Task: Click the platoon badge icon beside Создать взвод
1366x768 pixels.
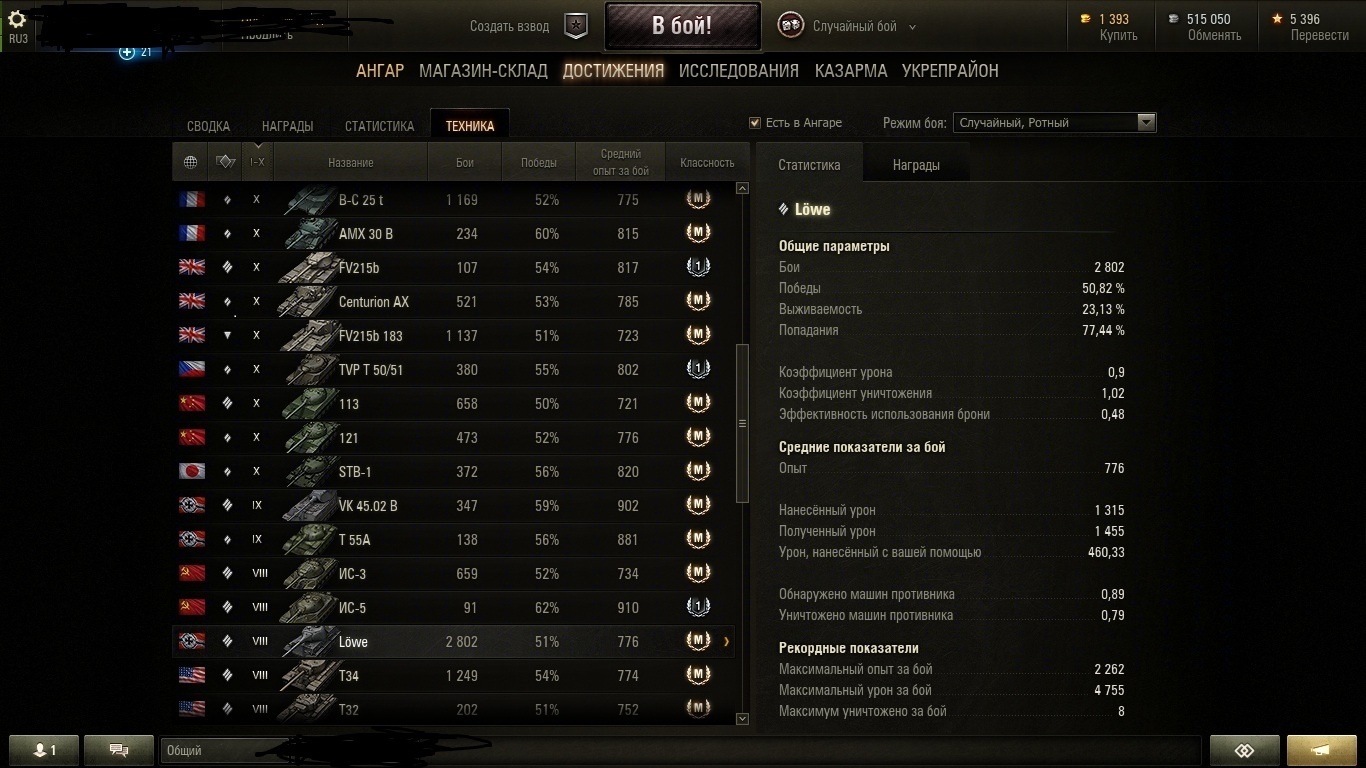Action: point(576,27)
